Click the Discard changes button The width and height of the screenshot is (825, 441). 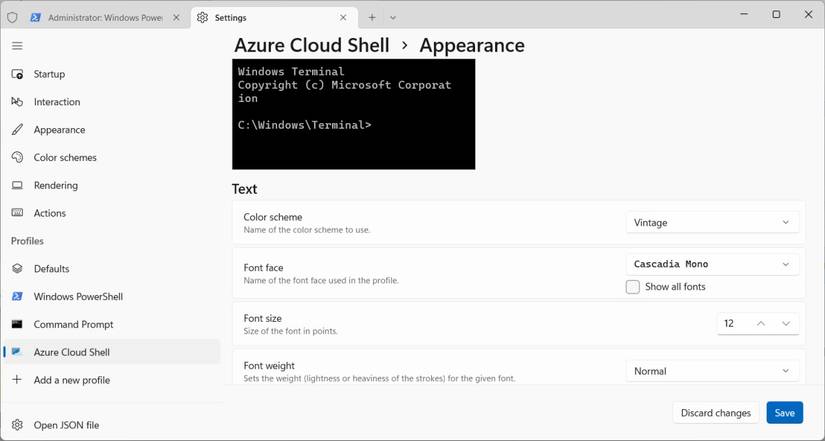pyautogui.click(x=715, y=413)
